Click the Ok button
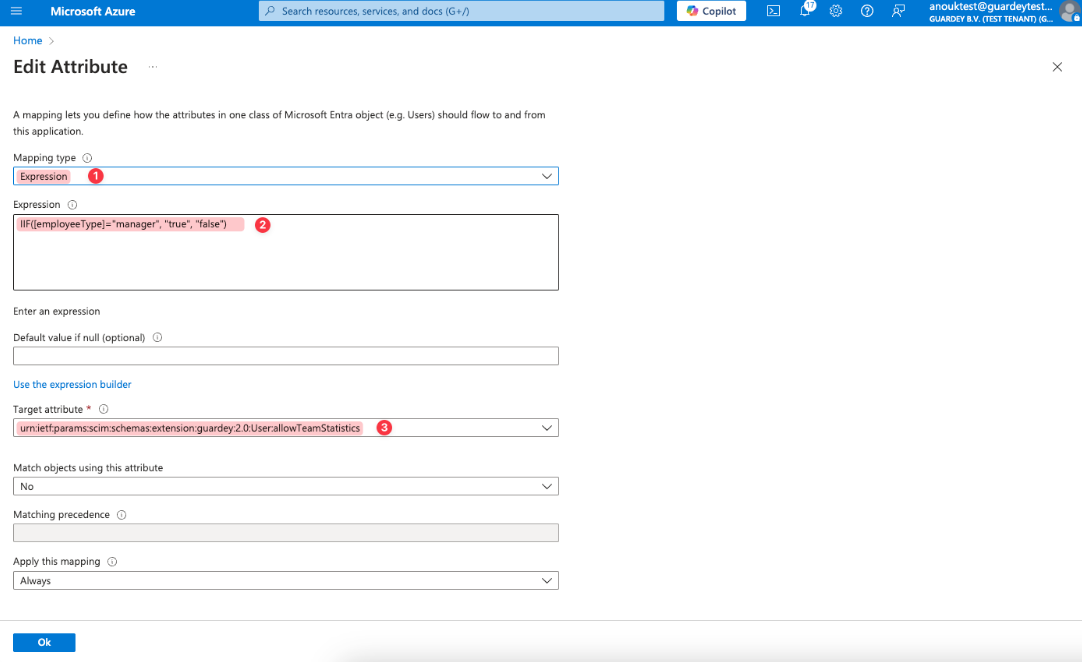1082x662 pixels. [x=44, y=642]
